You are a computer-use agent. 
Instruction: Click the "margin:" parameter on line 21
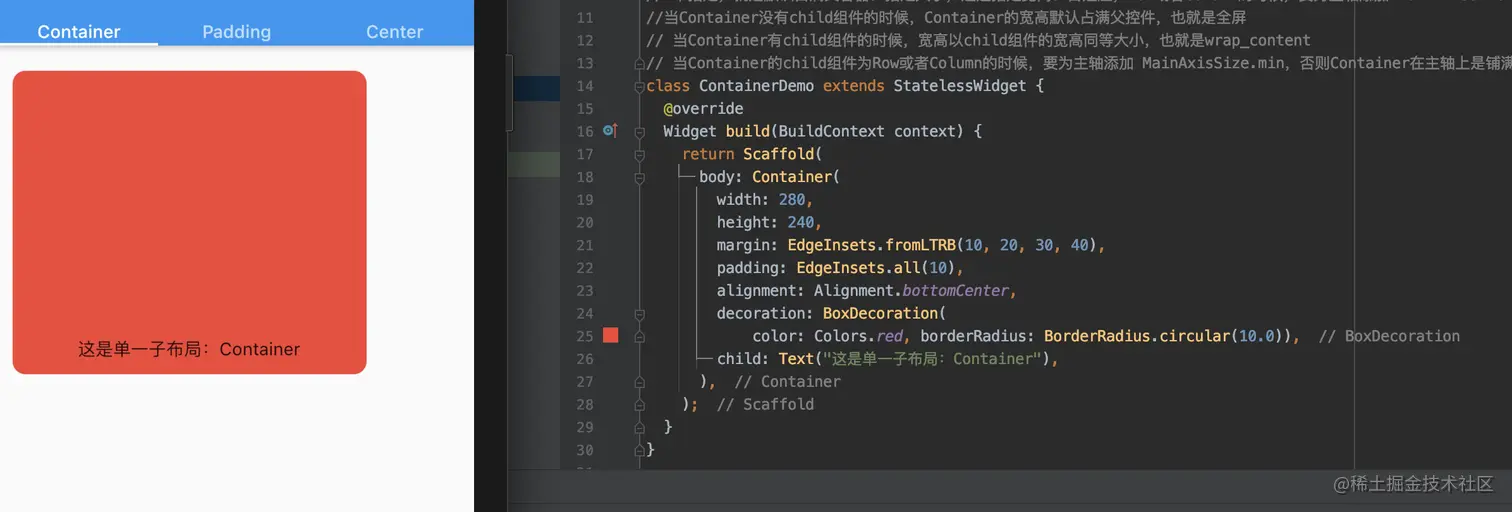pyautogui.click(x=748, y=245)
